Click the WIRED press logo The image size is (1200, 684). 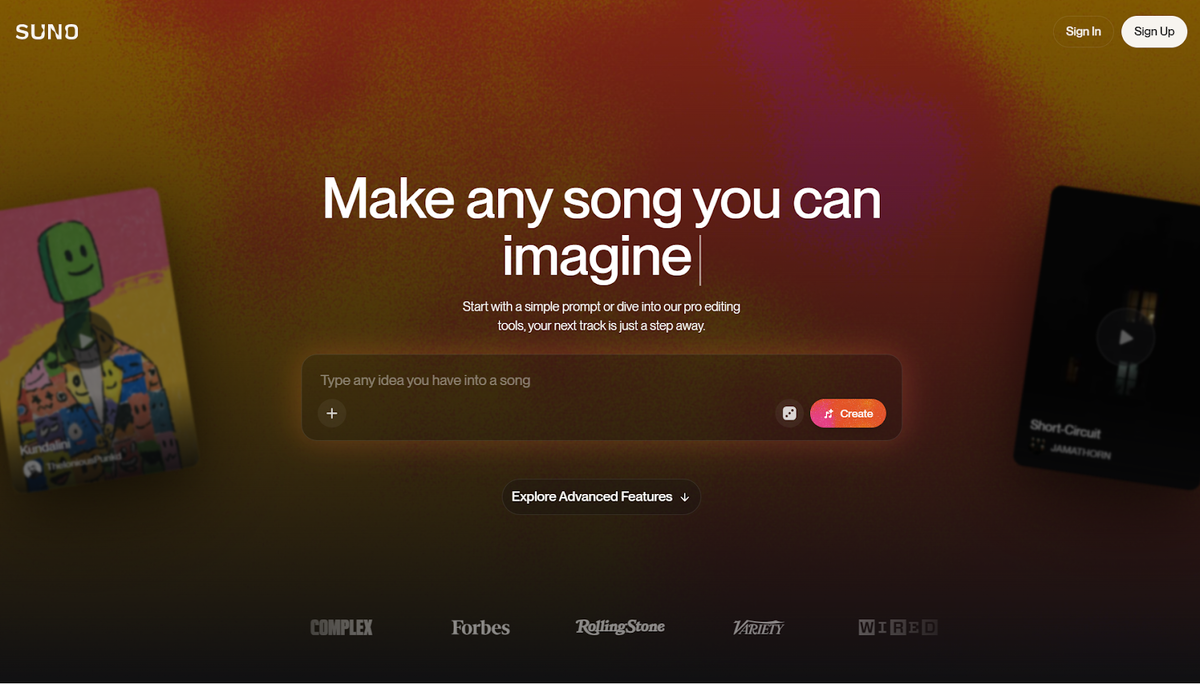tap(898, 628)
